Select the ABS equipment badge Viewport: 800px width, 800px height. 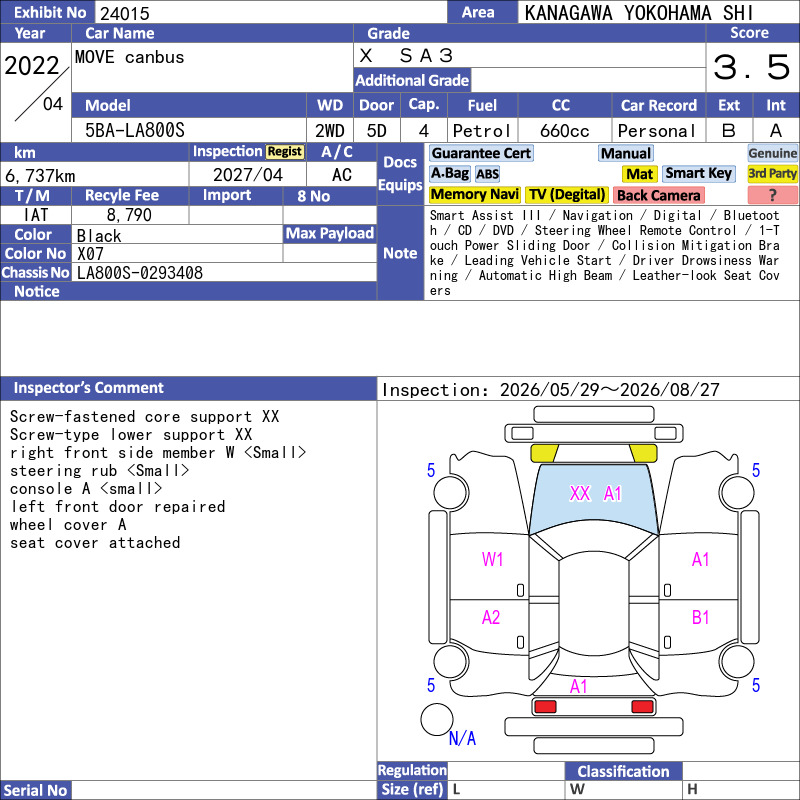tap(488, 174)
